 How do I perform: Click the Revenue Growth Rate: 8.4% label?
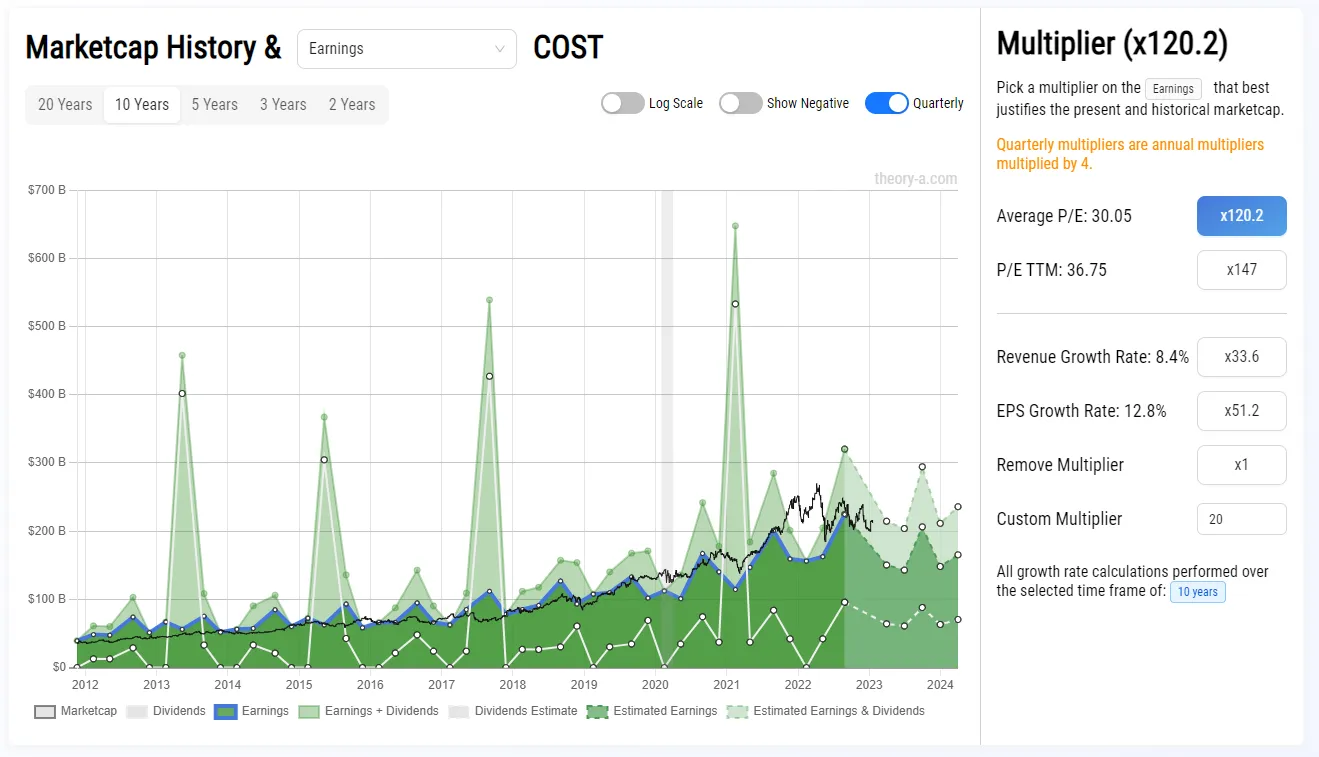pos(1093,357)
